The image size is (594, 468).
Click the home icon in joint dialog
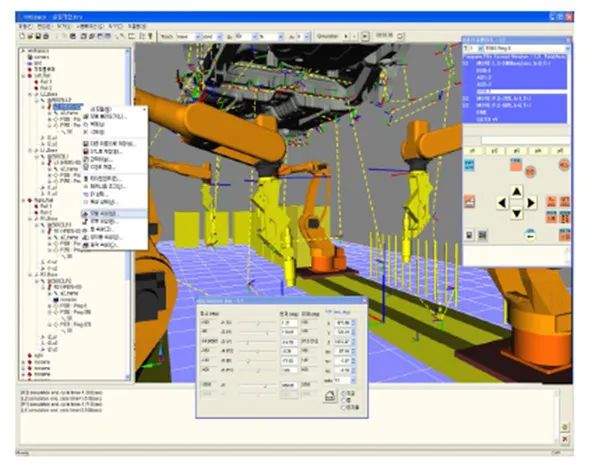(331, 396)
